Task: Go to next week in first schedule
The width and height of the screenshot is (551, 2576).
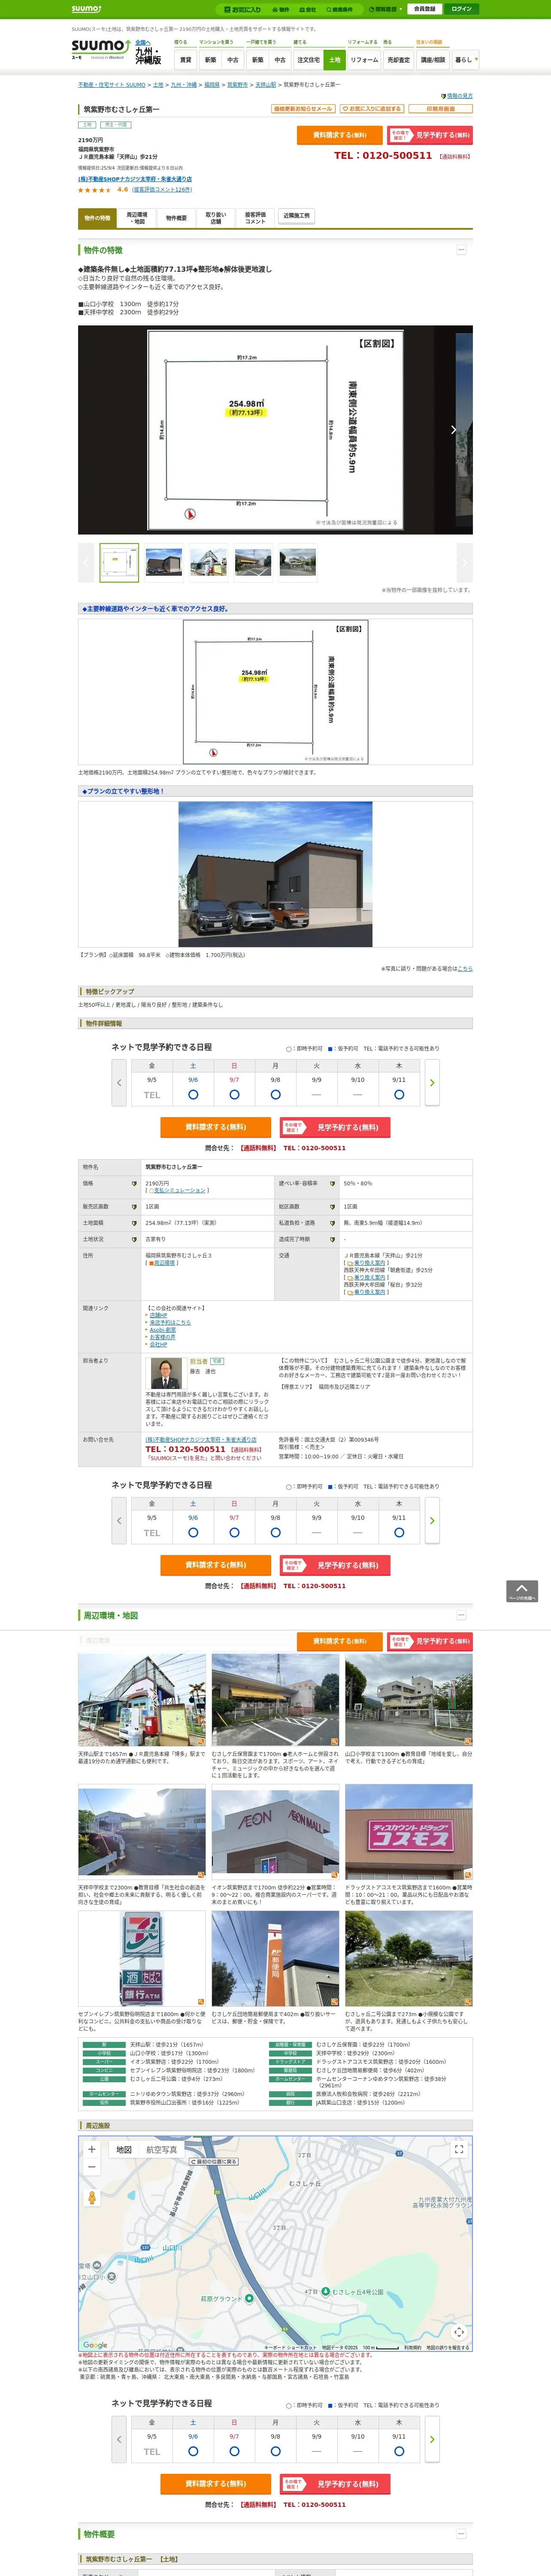Action: coord(432,1083)
